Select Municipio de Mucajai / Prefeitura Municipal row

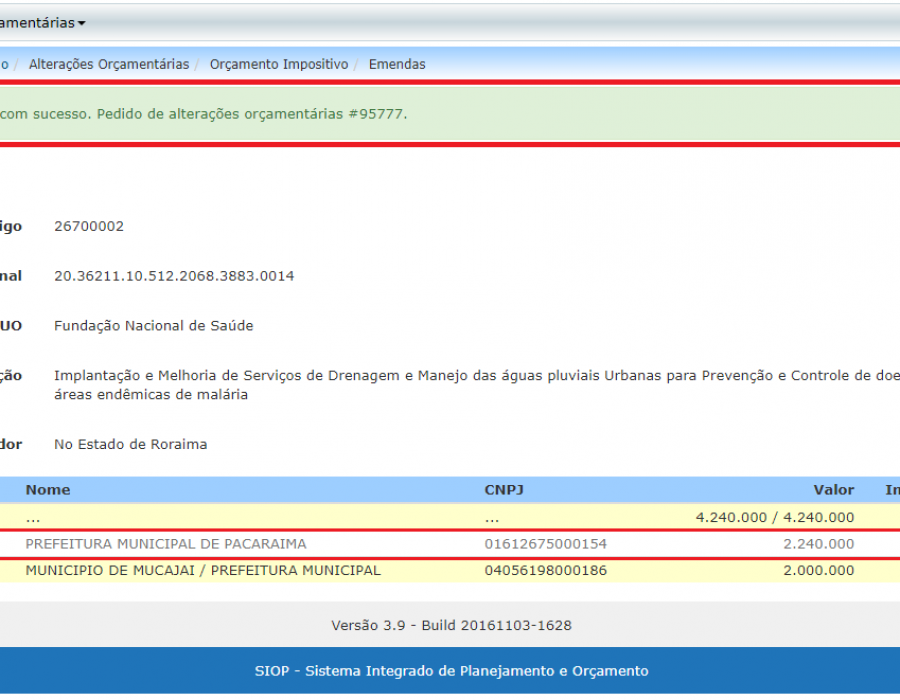tap(450, 571)
